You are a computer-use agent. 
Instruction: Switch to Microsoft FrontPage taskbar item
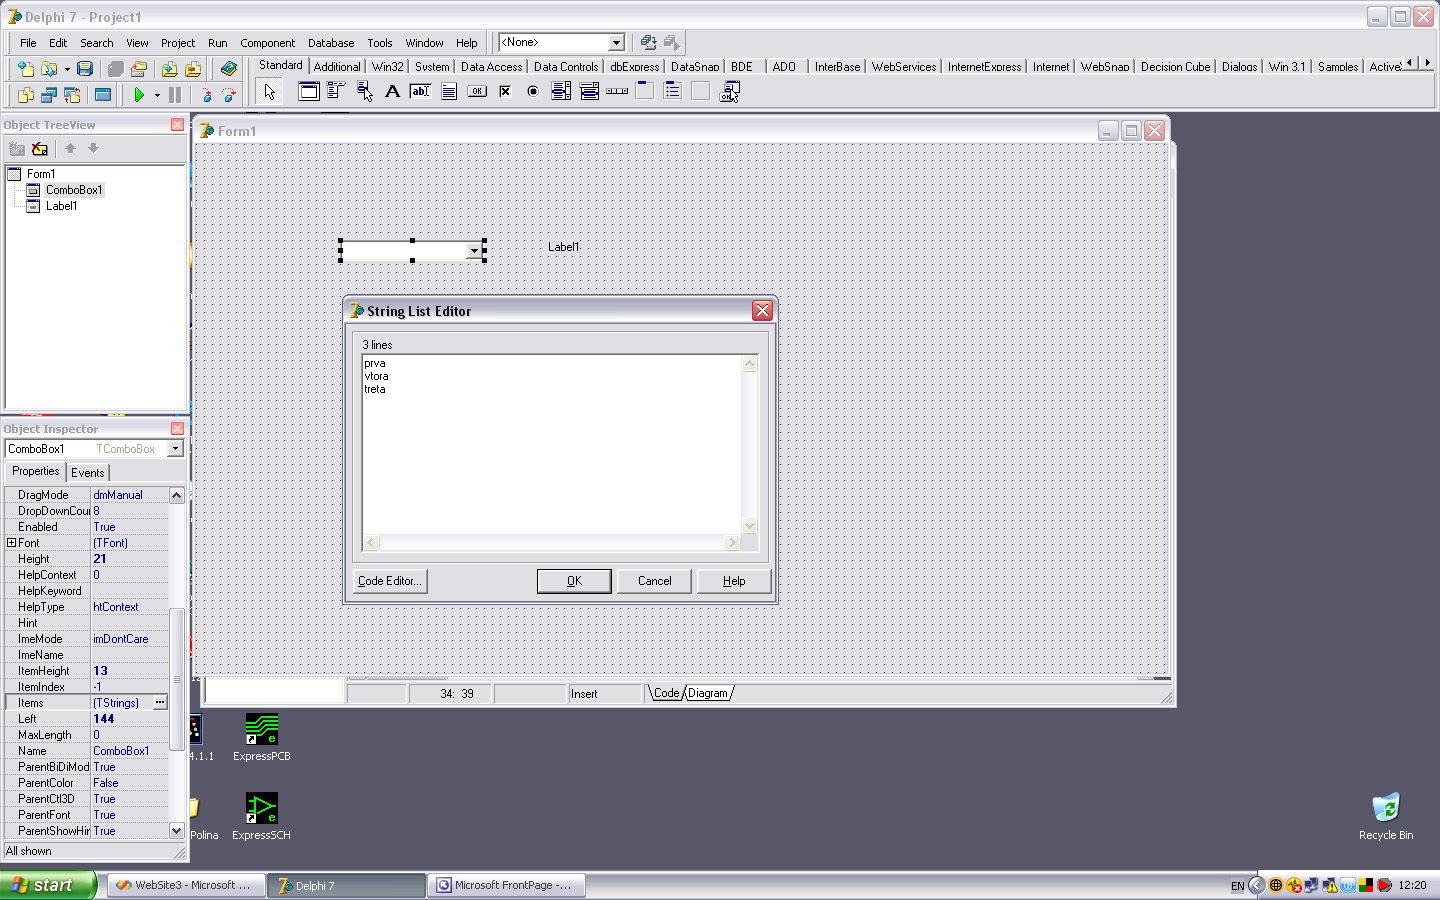pos(508,885)
